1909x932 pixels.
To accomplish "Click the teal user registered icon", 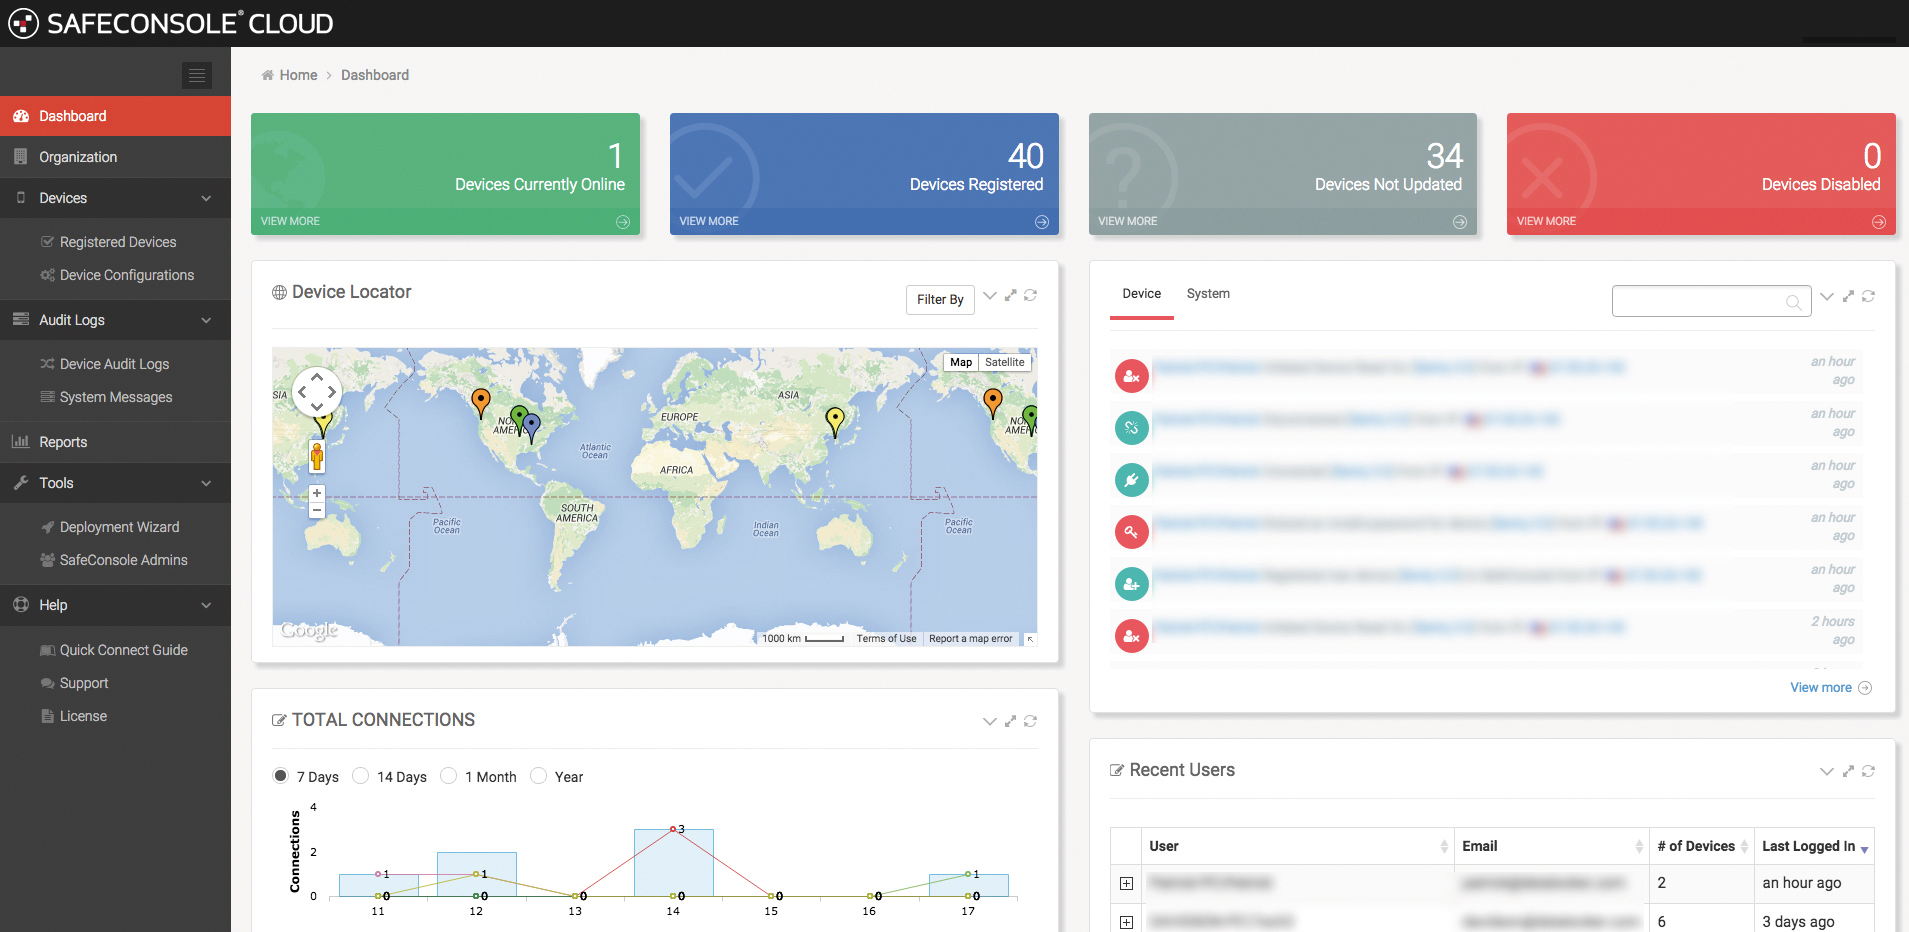I will coord(1131,584).
